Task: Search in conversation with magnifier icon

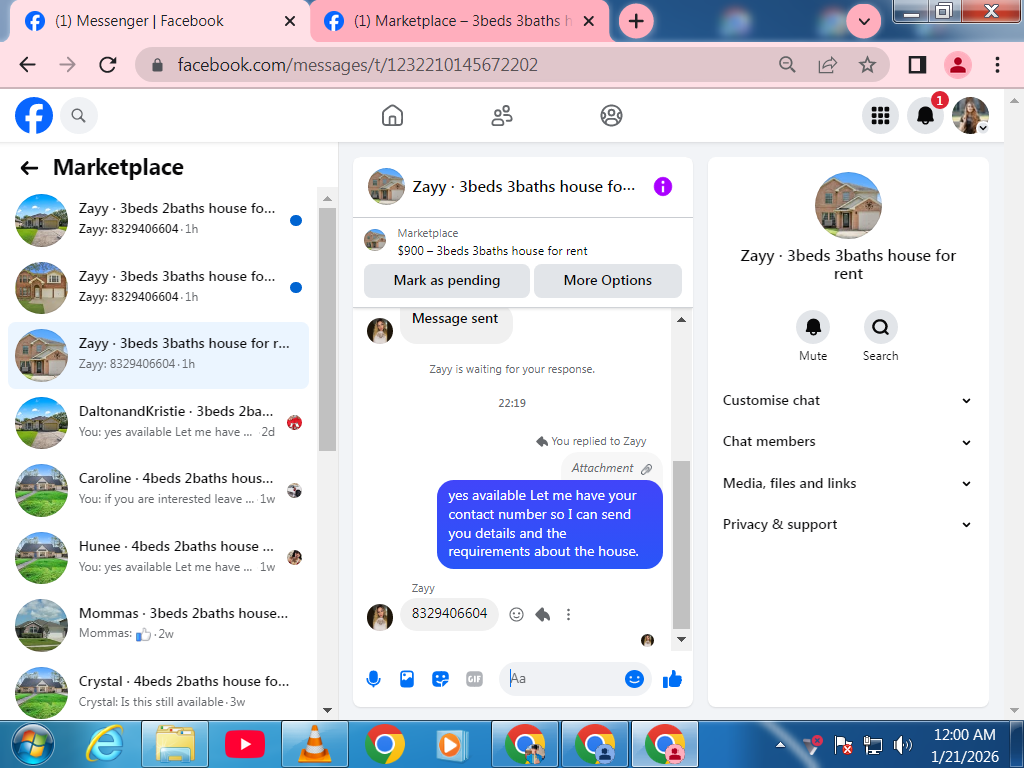Action: 880,327
